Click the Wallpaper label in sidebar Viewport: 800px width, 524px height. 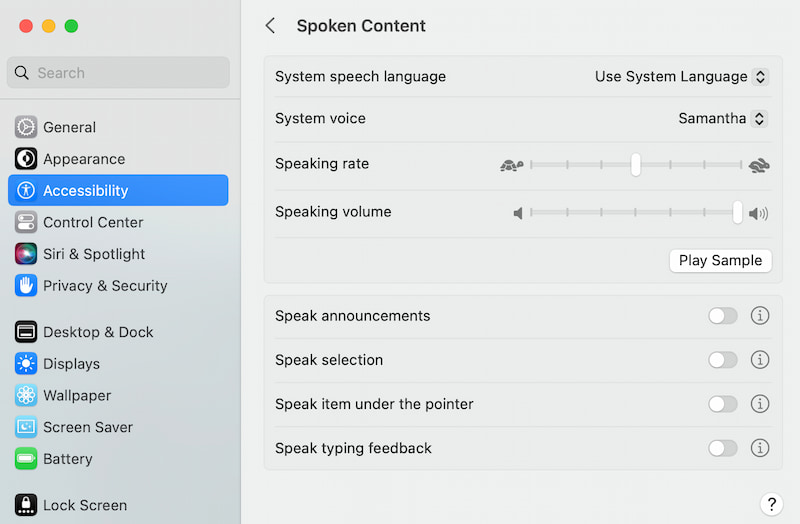(x=77, y=395)
